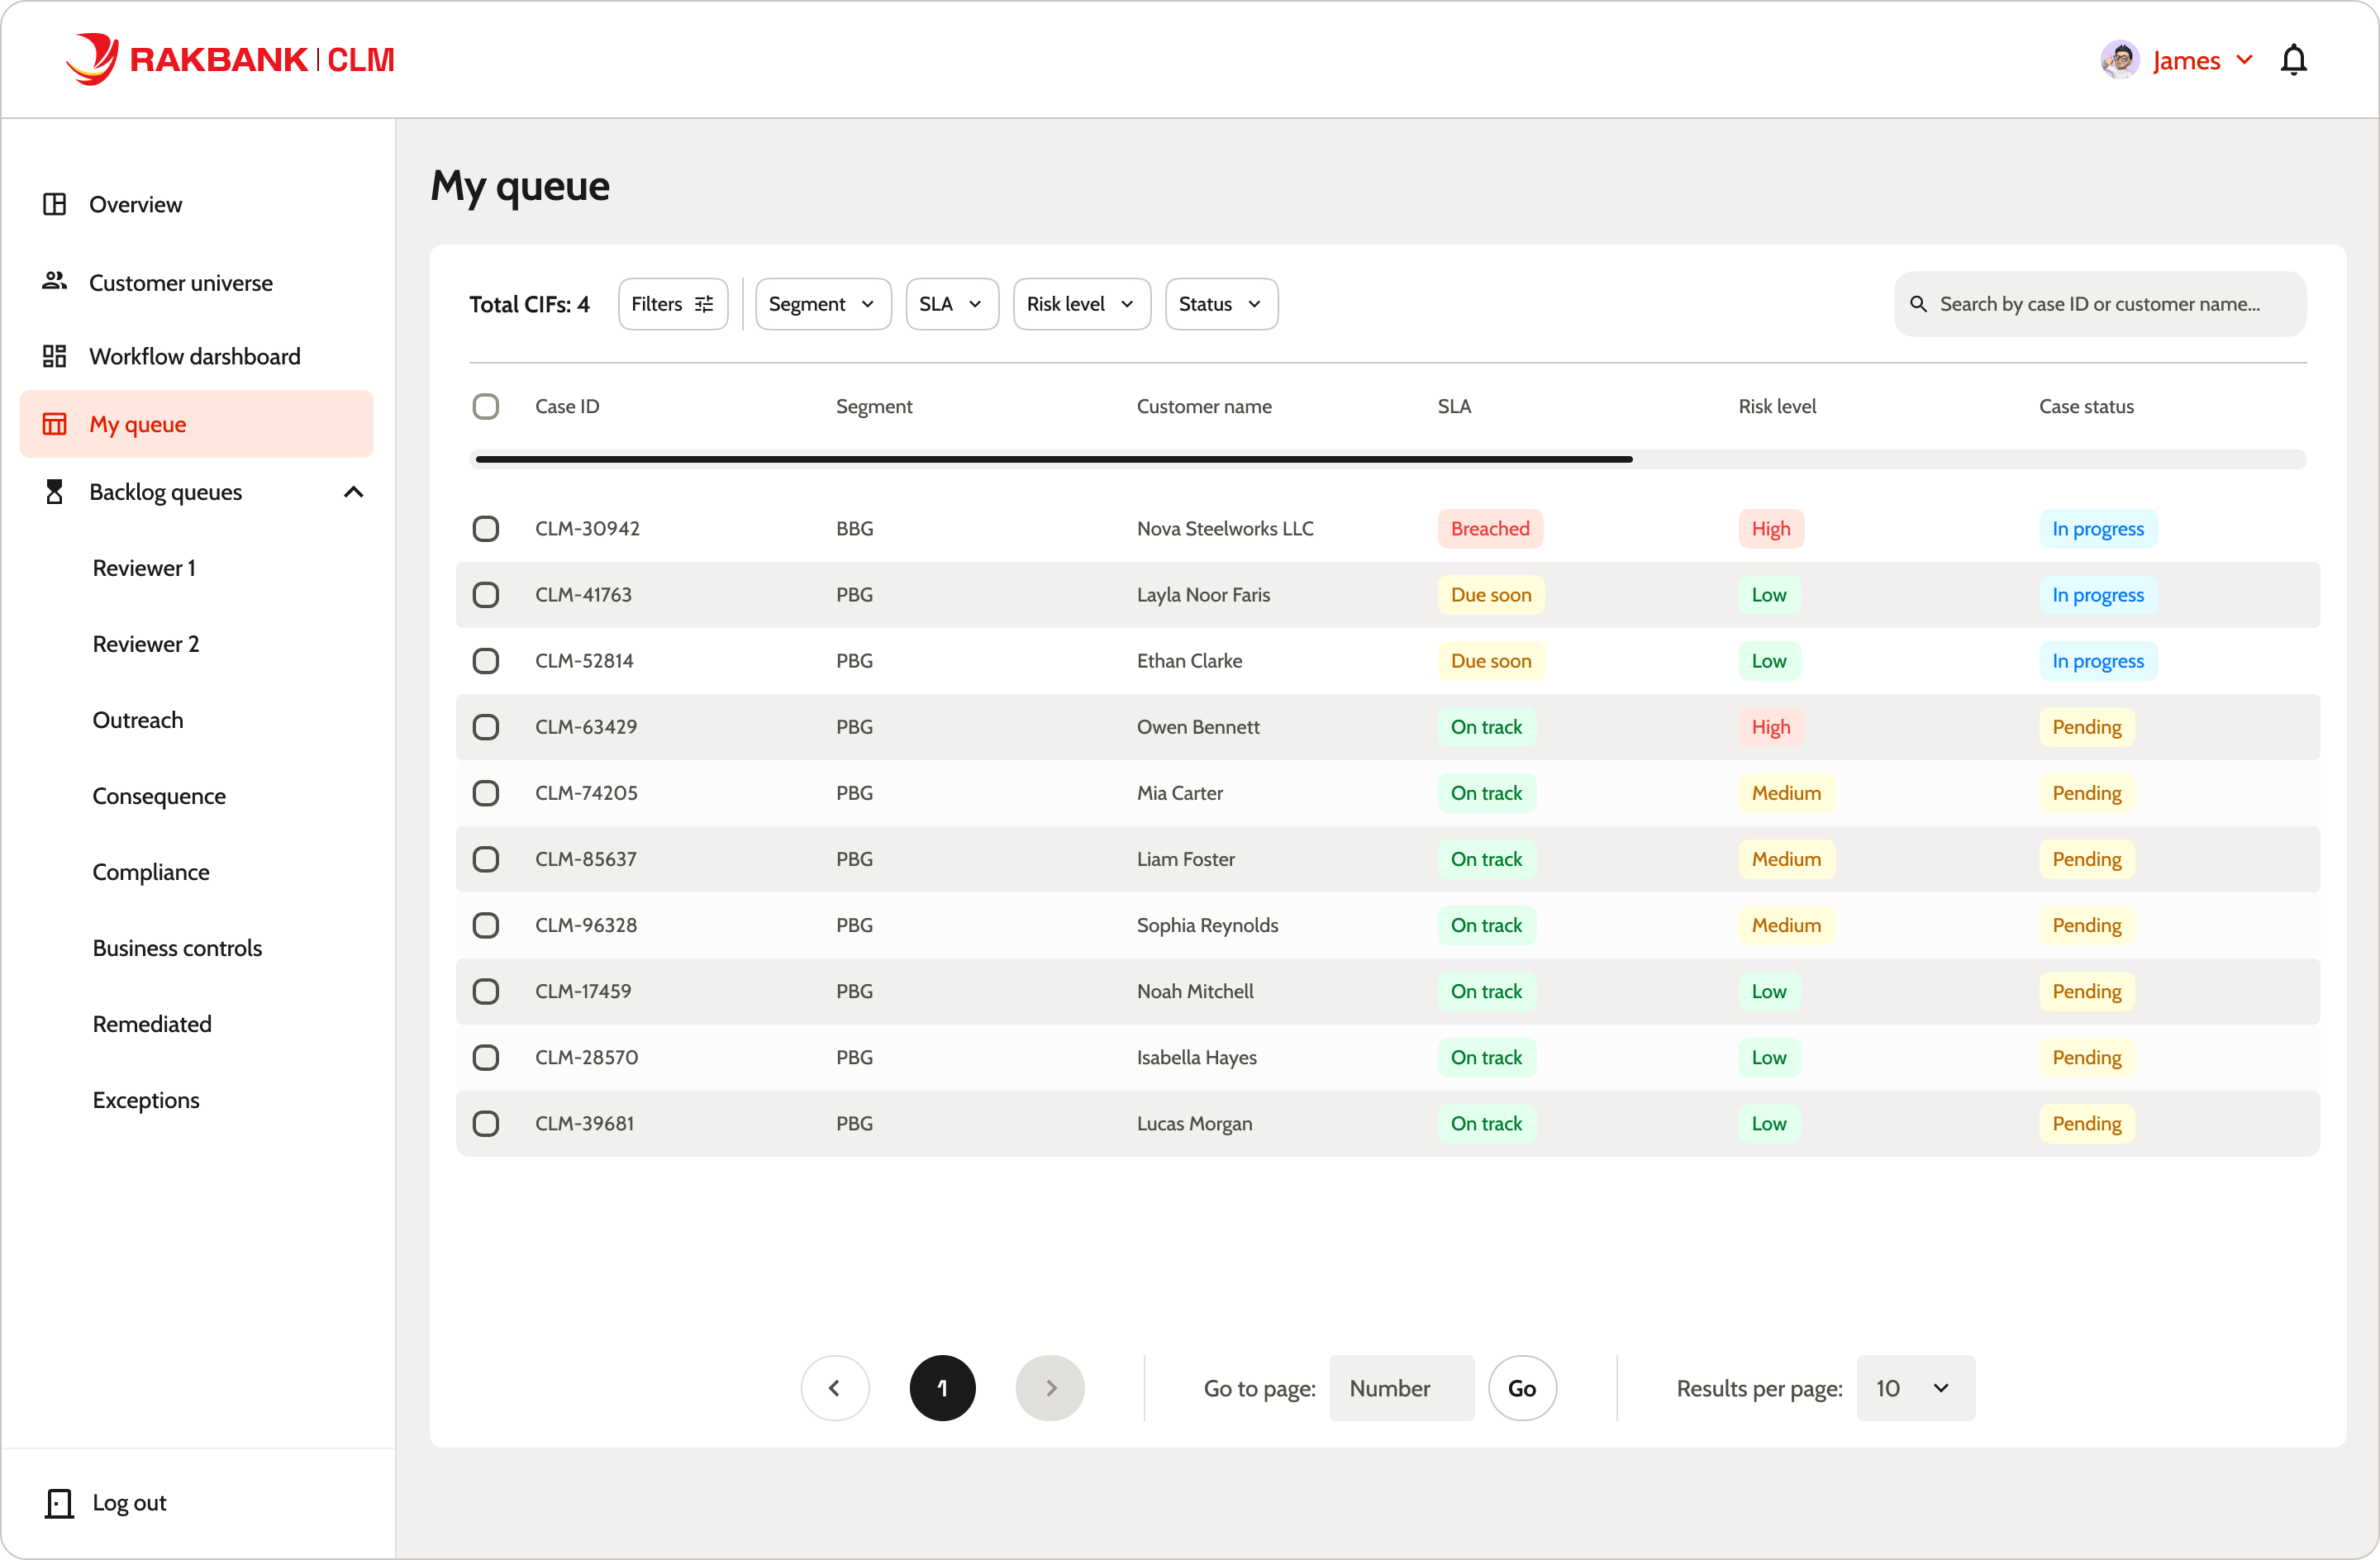Image resolution: width=2380 pixels, height=1560 pixels.
Task: Open the Results per page dropdown
Action: (x=1915, y=1388)
